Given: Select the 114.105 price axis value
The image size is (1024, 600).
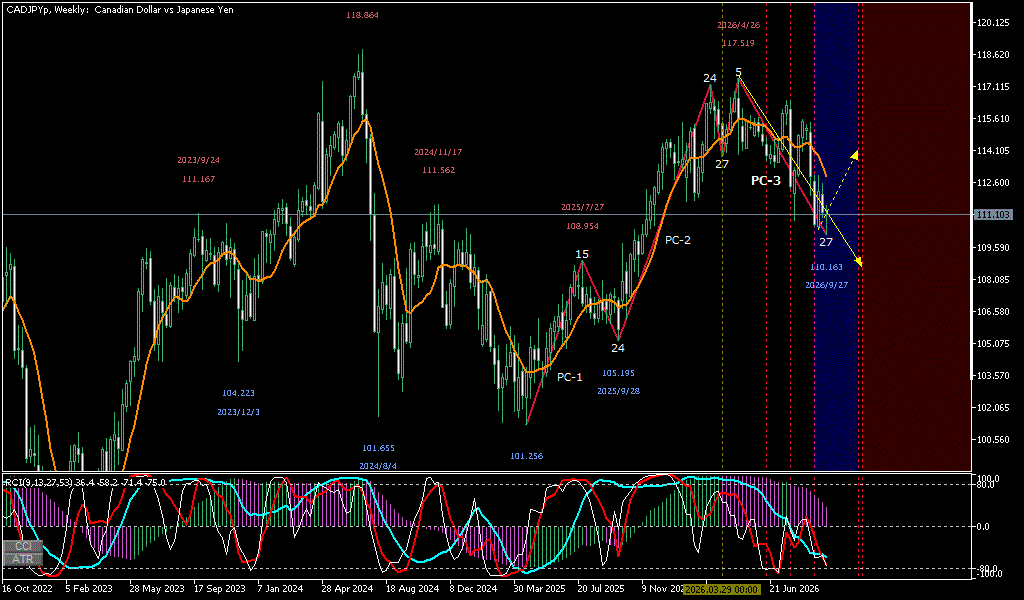Looking at the screenshot, I should (993, 151).
